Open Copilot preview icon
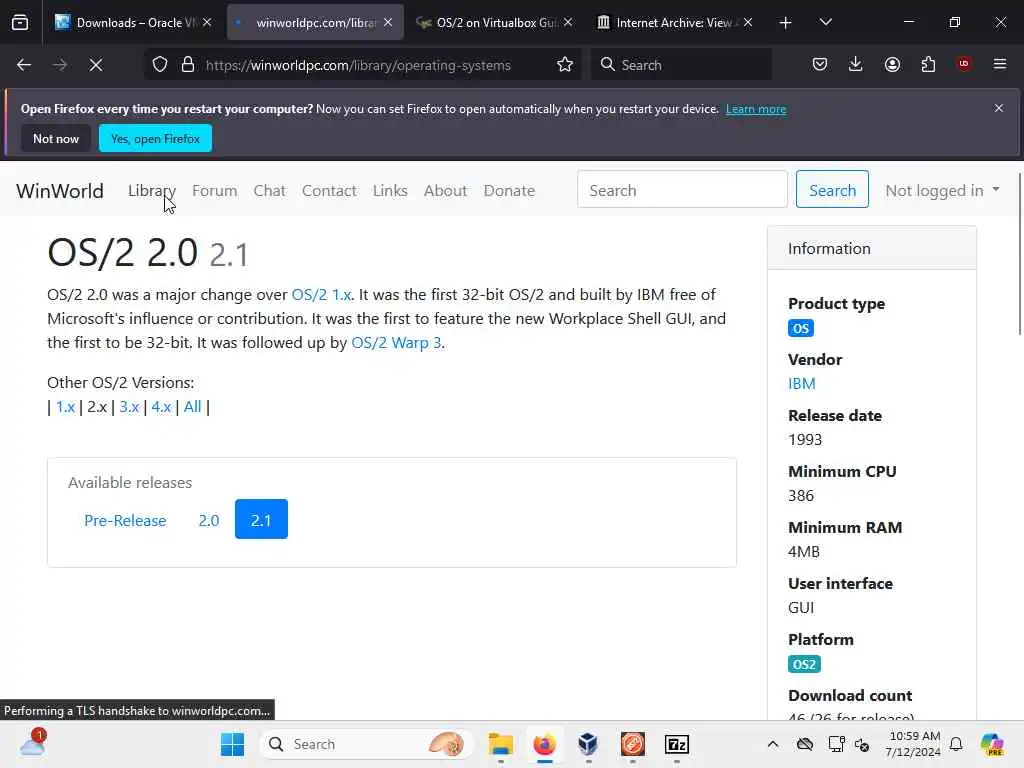The height and width of the screenshot is (768, 1024). click(x=992, y=744)
